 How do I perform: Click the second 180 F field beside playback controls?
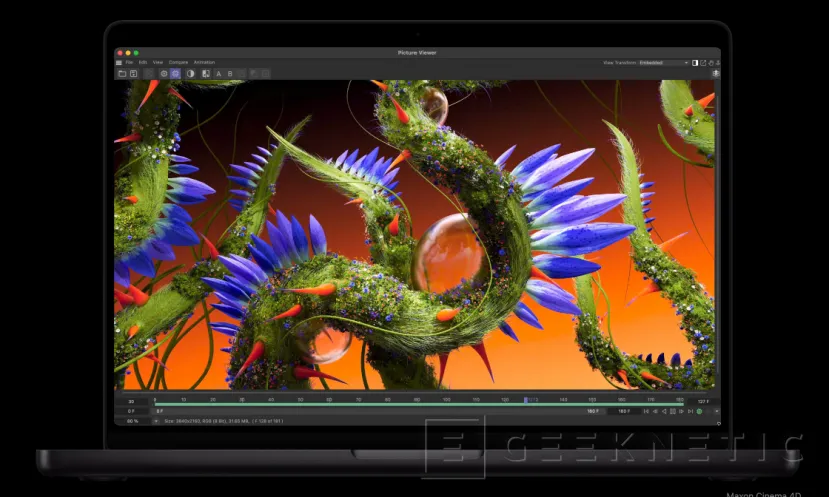coord(624,411)
